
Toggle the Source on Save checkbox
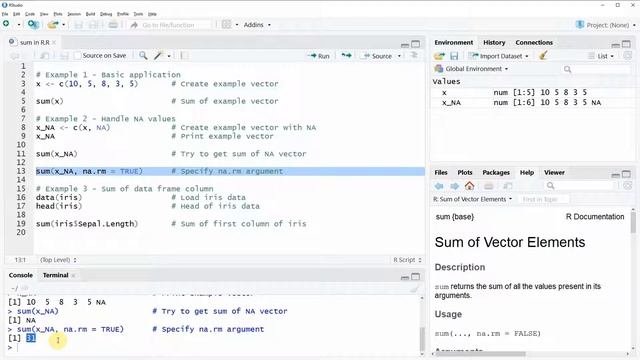click(78, 56)
